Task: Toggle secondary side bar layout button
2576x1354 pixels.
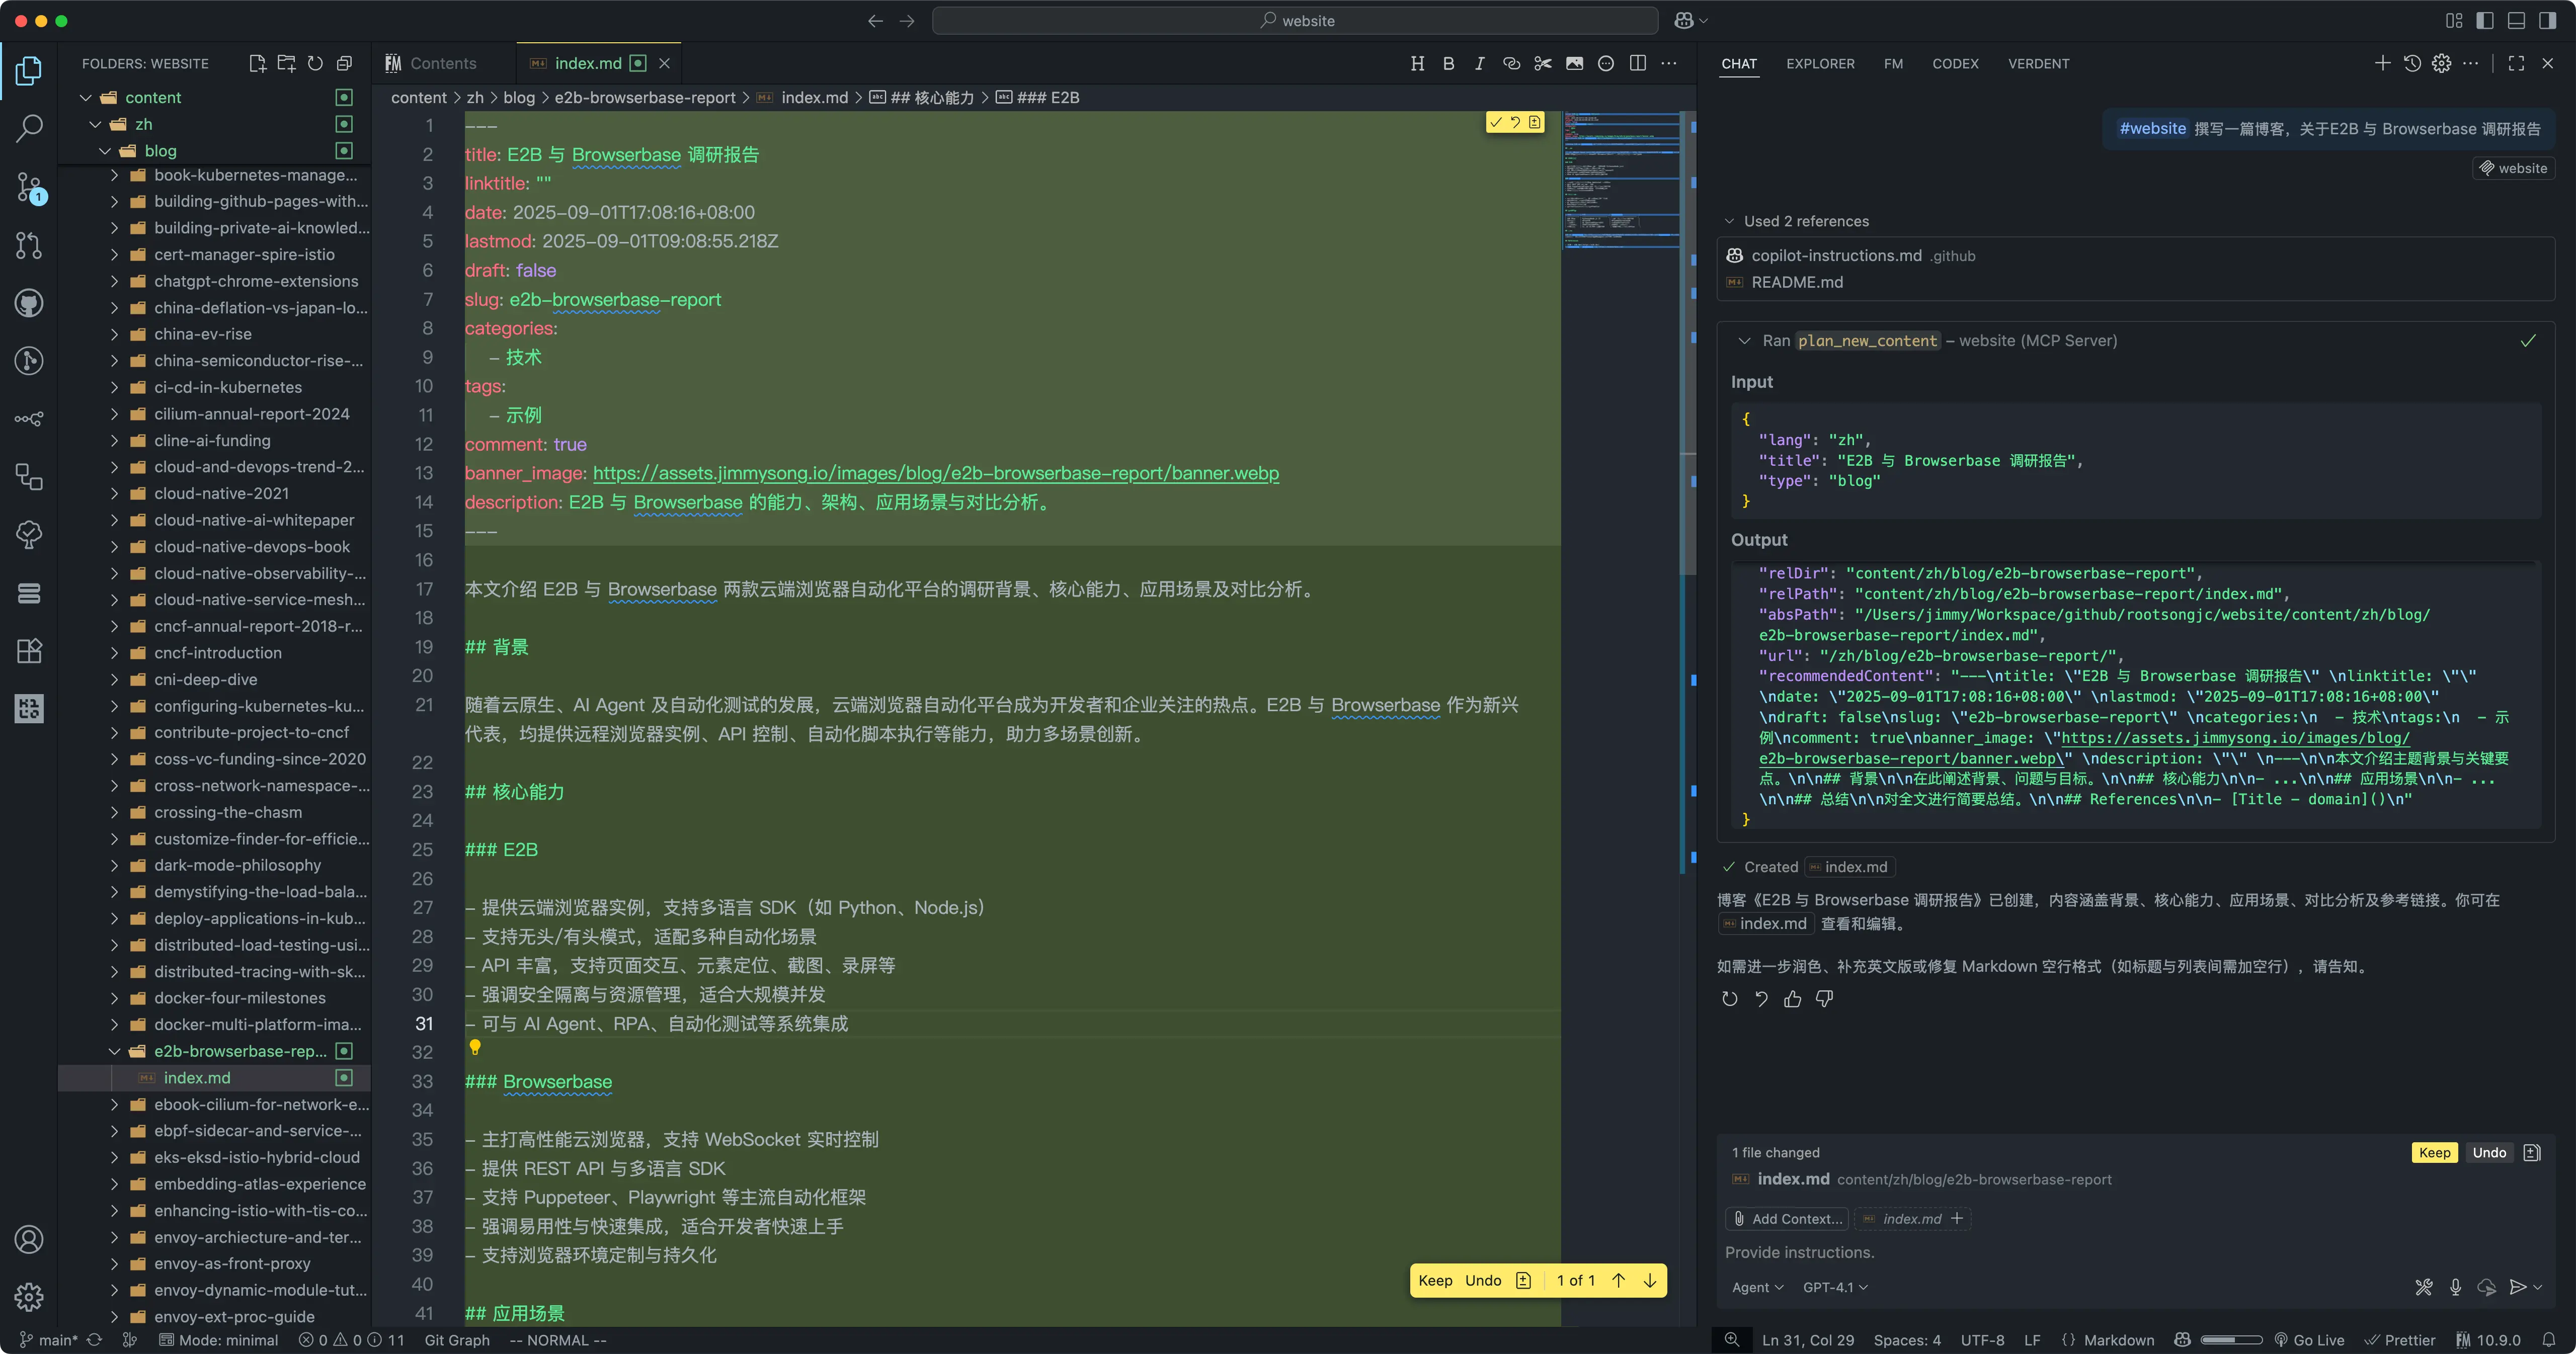Action: pyautogui.click(x=2547, y=20)
